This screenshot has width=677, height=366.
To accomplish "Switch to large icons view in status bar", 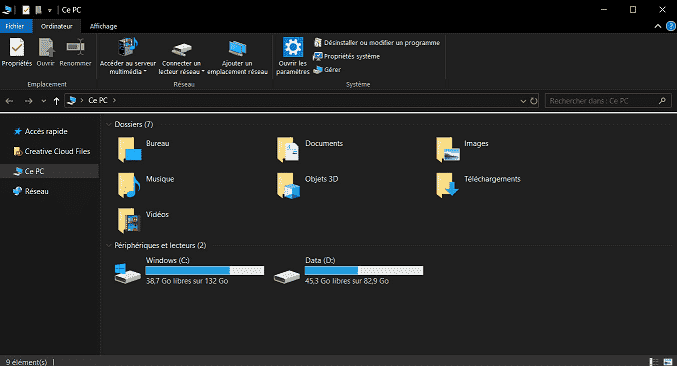I will coord(668,362).
